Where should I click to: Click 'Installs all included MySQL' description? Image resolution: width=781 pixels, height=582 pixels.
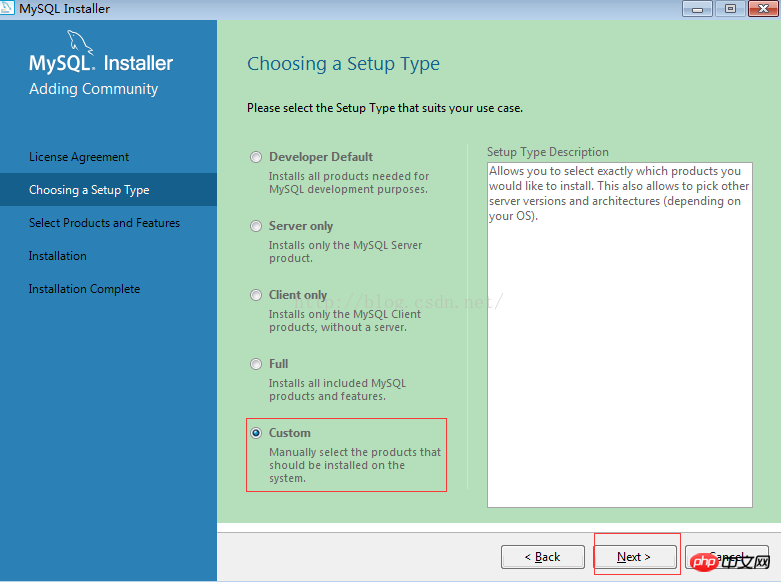(x=338, y=390)
